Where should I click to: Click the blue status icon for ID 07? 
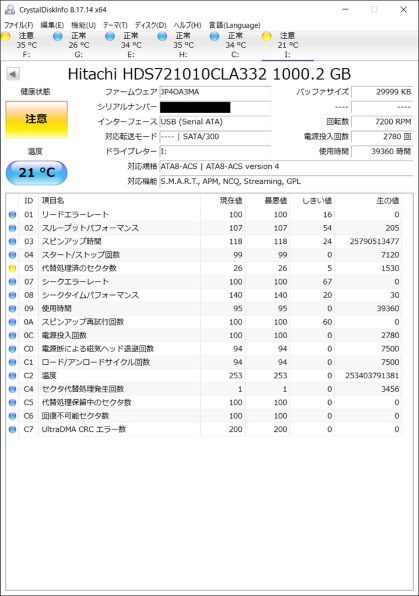click(x=13, y=282)
